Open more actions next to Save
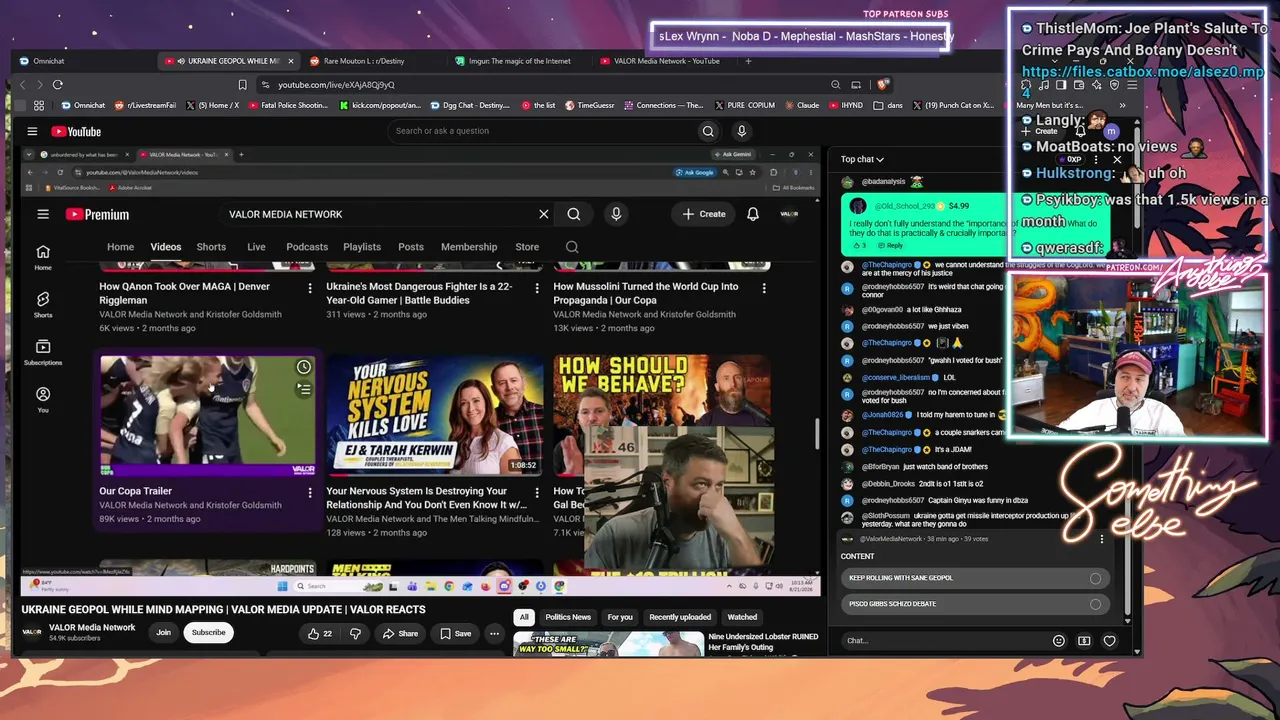 click(494, 633)
